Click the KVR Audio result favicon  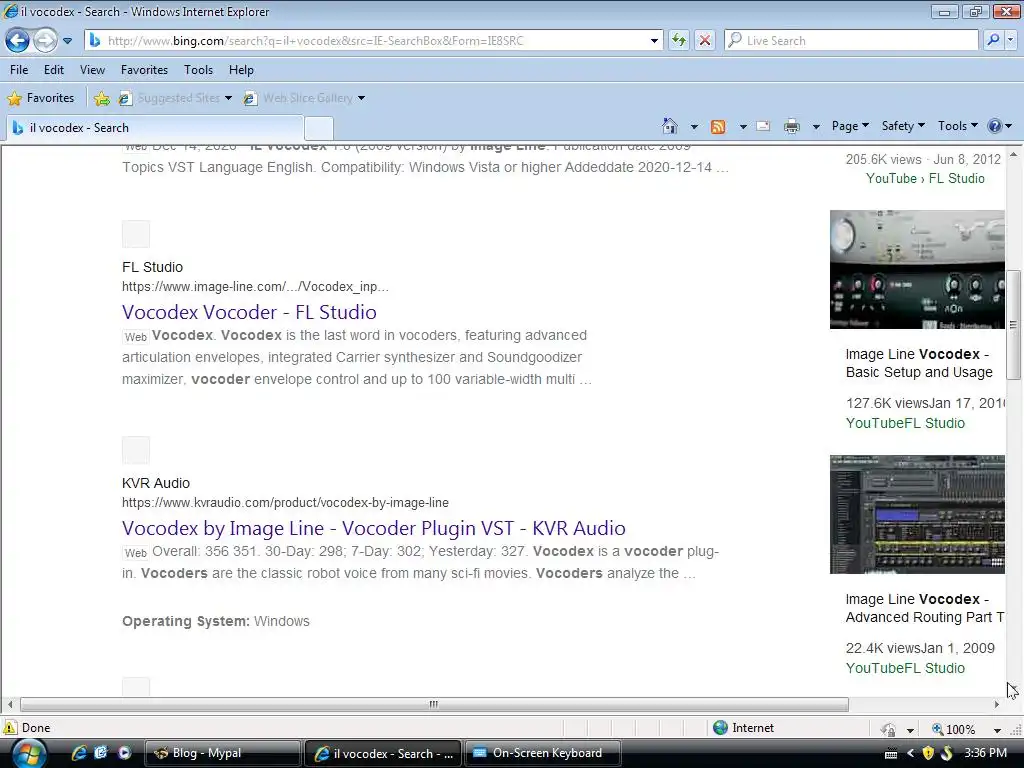coord(136,450)
